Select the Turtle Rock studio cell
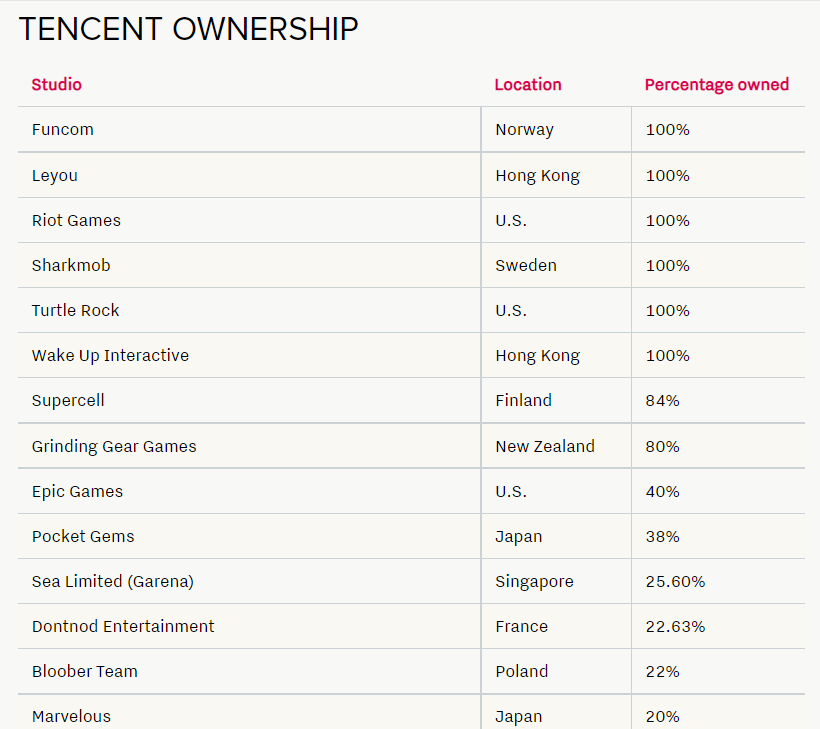 (76, 311)
